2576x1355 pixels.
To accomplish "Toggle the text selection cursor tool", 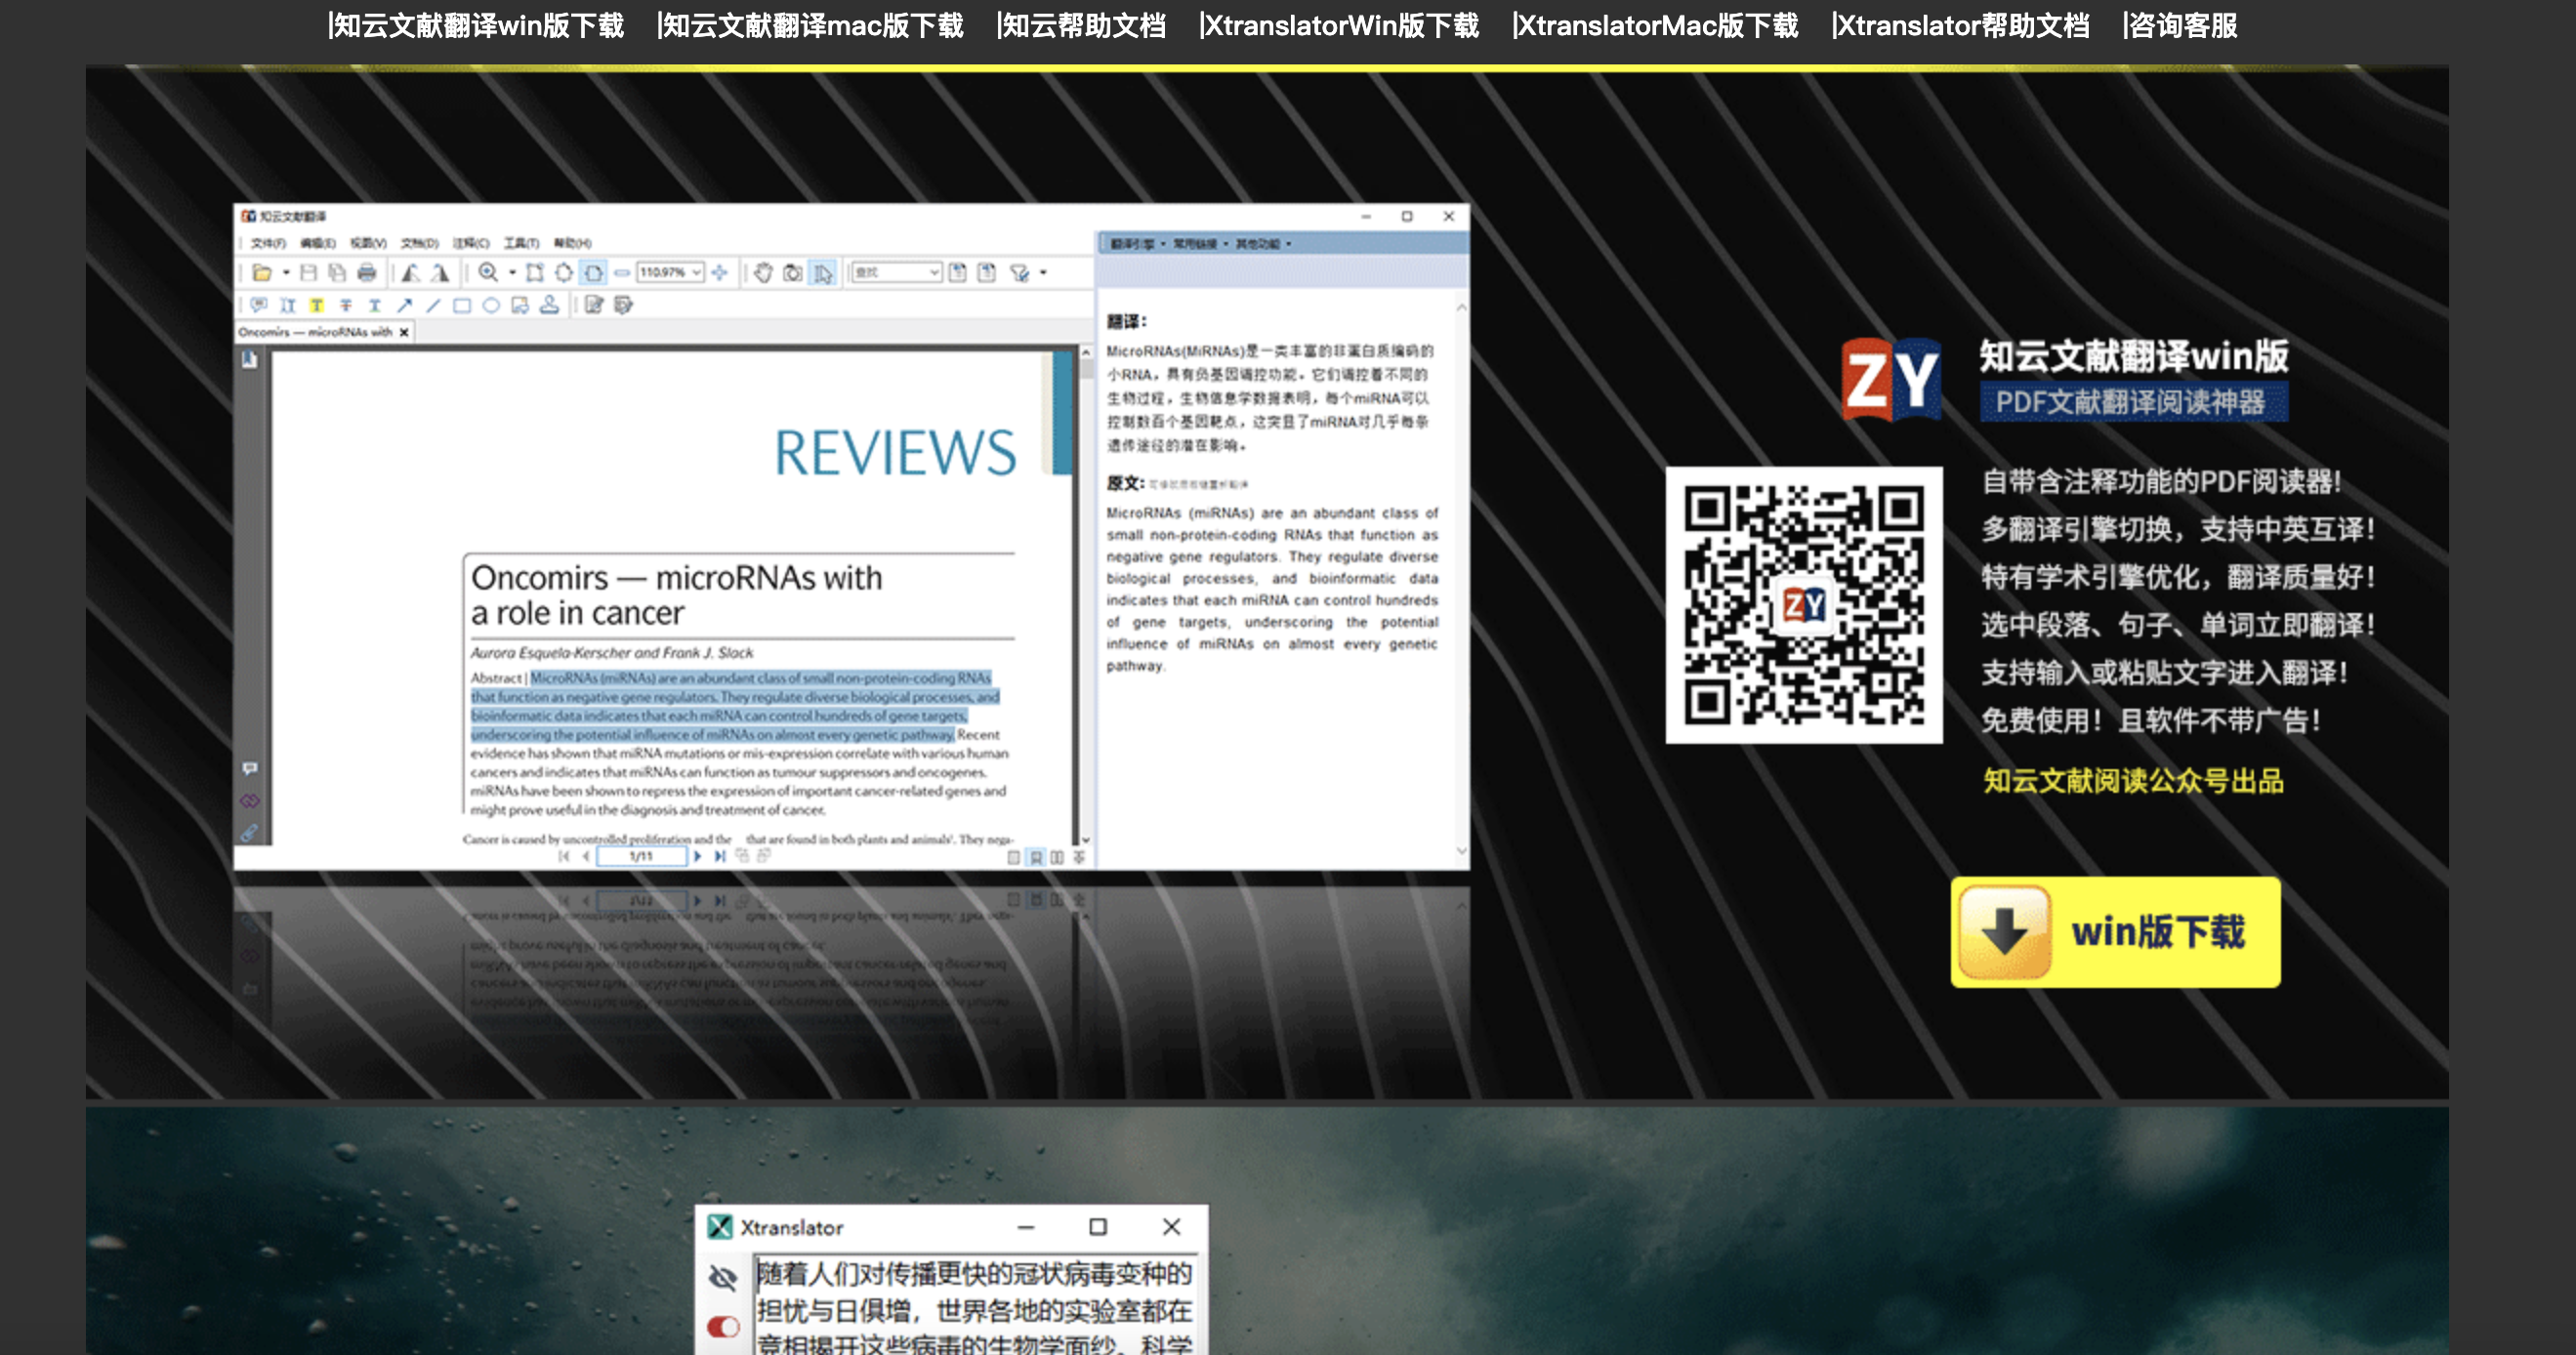I will pyautogui.click(x=822, y=273).
